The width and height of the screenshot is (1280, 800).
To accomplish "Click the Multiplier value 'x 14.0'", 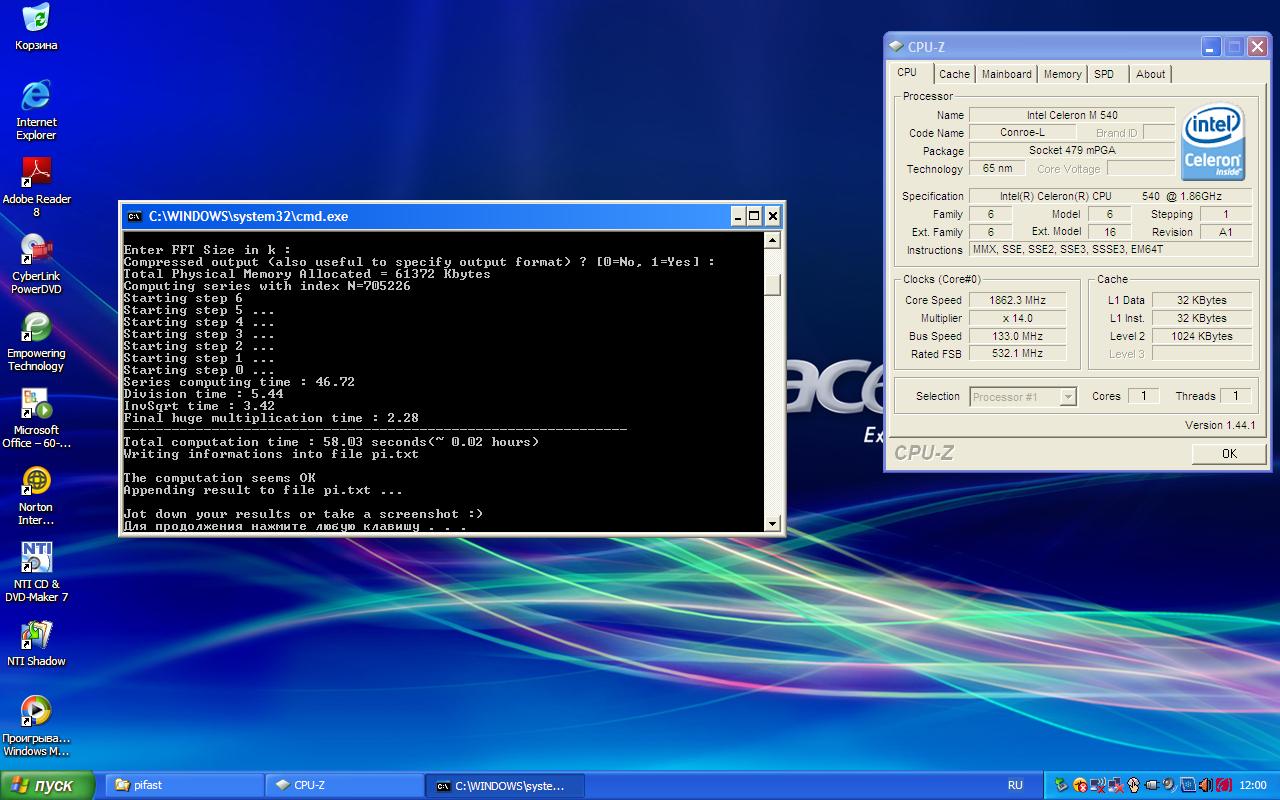I will (x=1017, y=318).
